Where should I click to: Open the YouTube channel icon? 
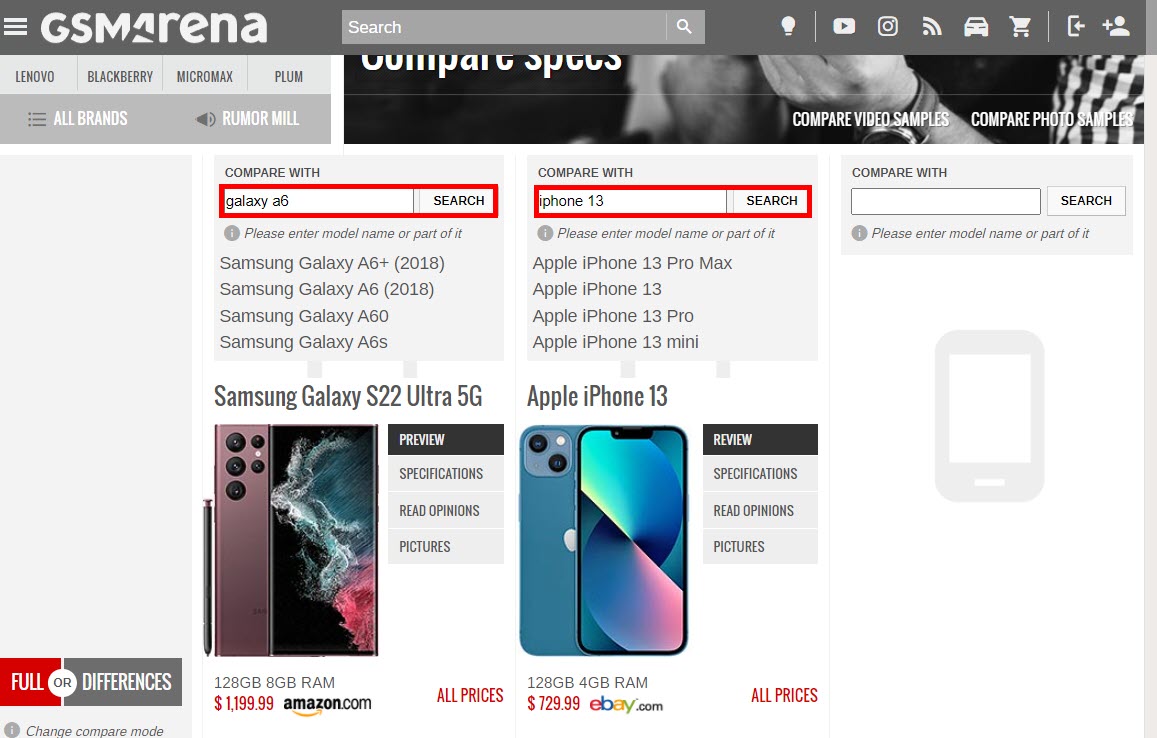pos(843,27)
